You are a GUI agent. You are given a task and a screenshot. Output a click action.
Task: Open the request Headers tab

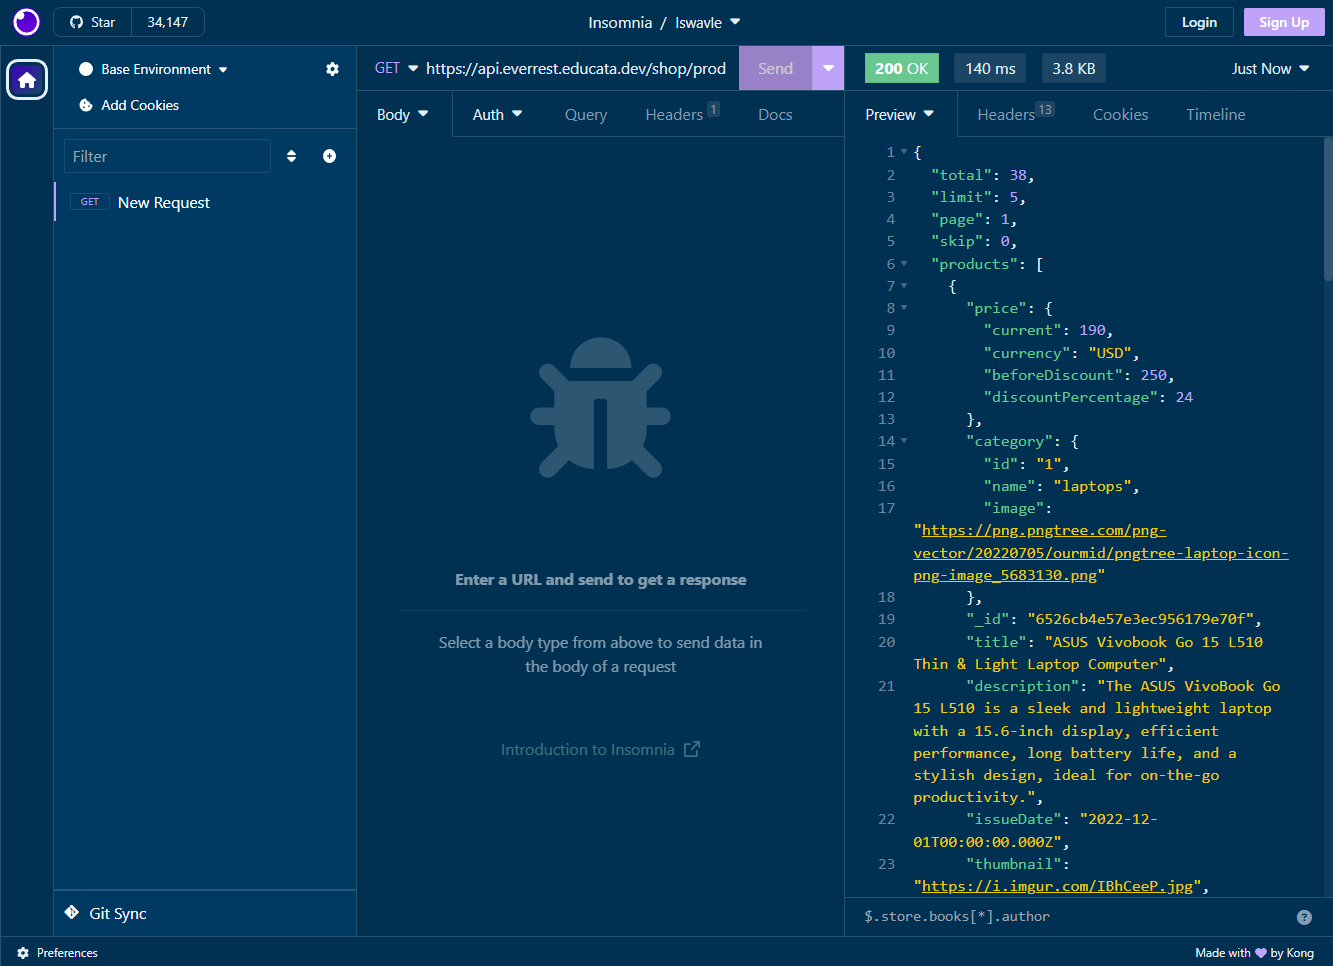(682, 114)
